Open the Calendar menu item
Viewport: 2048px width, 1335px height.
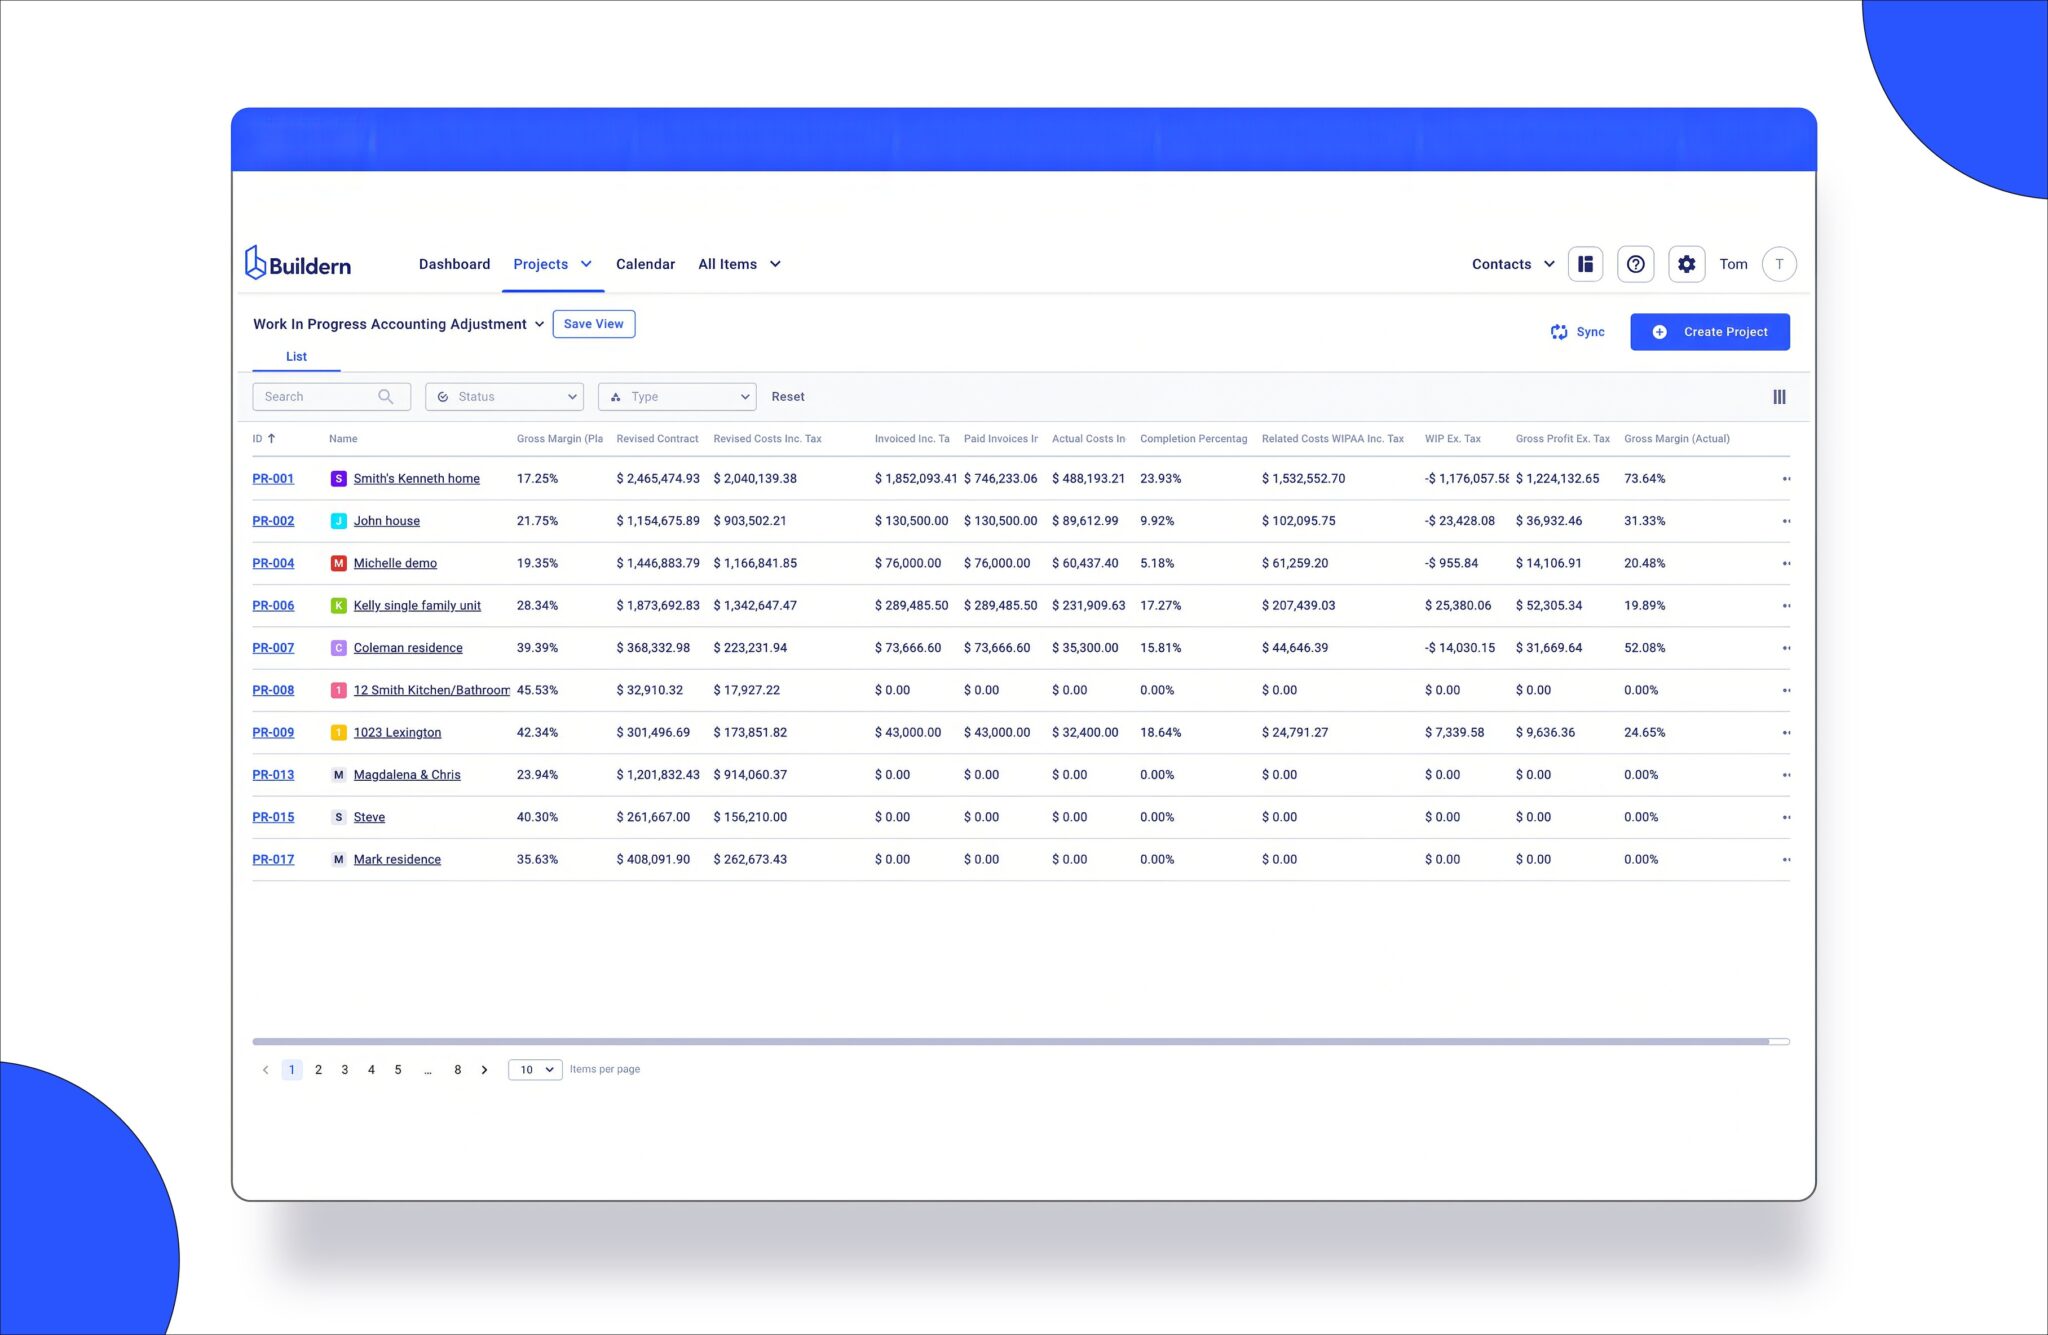[x=645, y=264]
